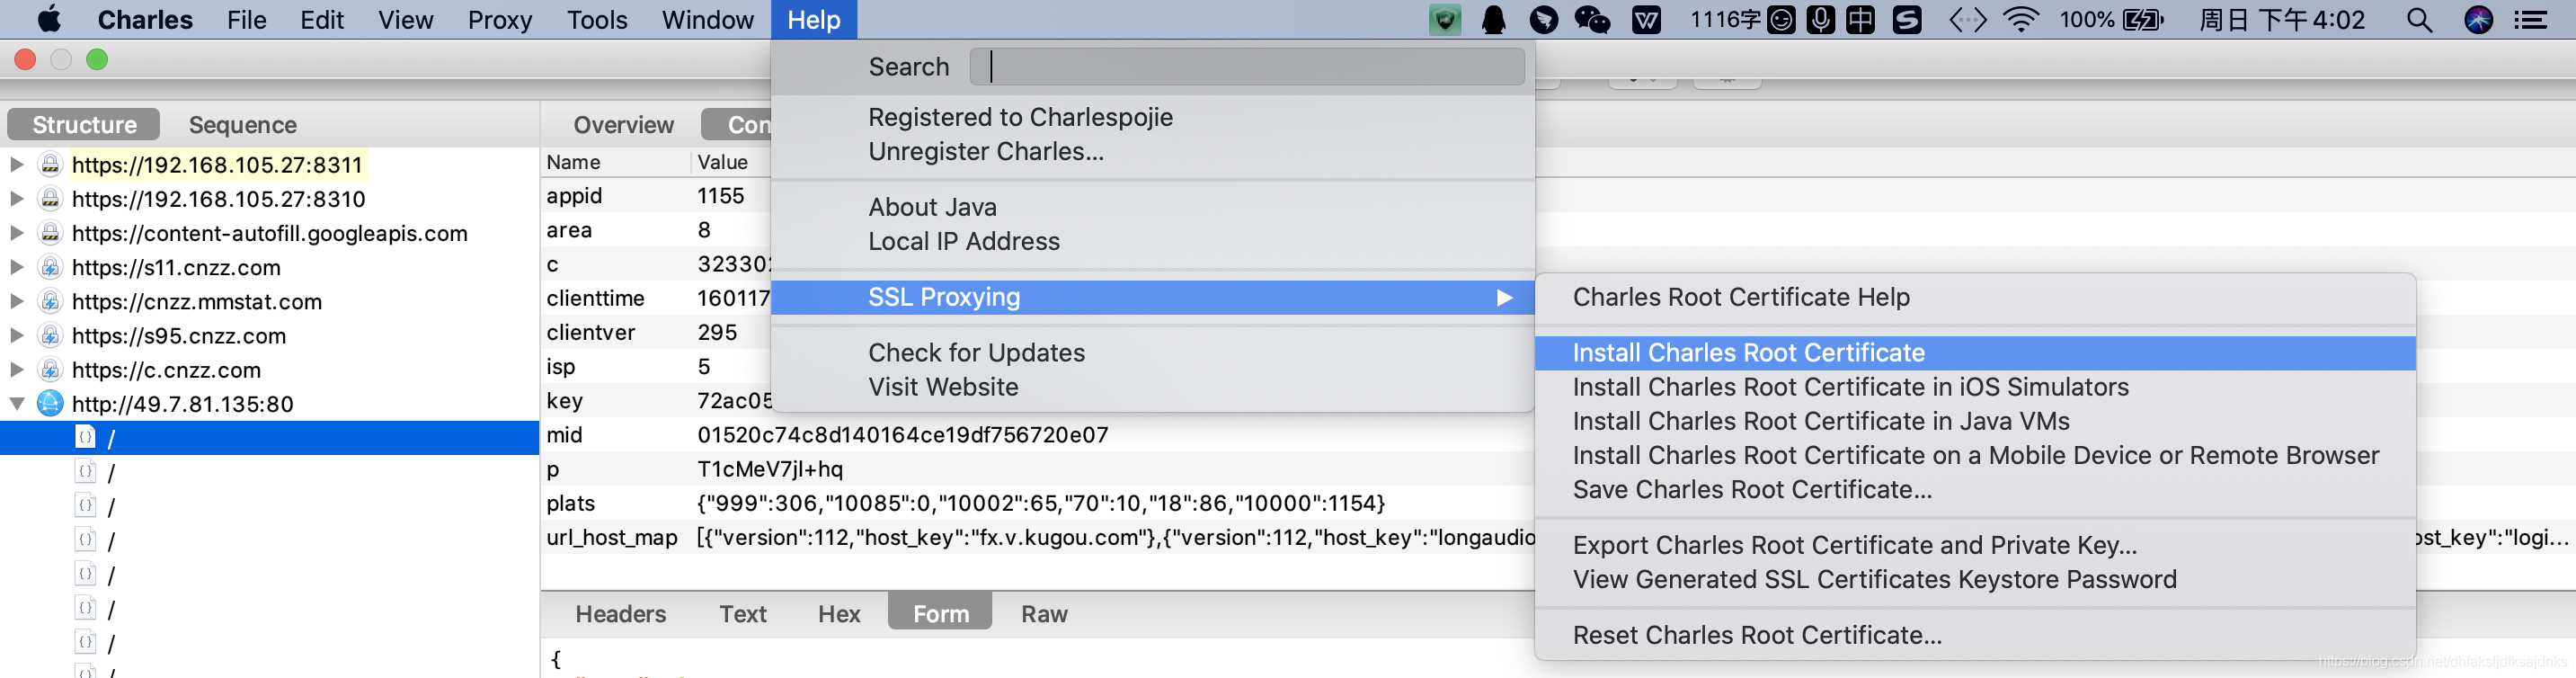Open the Wi-Fi status menu
This screenshot has width=2576, height=678.
(2021, 20)
